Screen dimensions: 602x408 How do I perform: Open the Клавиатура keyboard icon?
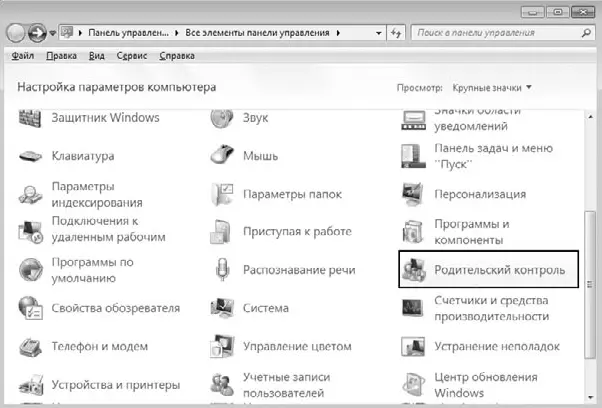[30, 156]
